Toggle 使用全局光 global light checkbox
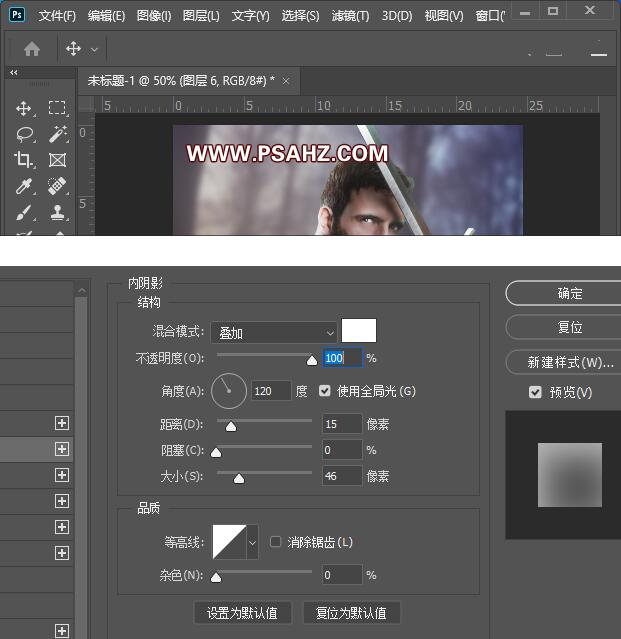The image size is (621, 639). pos(325,391)
